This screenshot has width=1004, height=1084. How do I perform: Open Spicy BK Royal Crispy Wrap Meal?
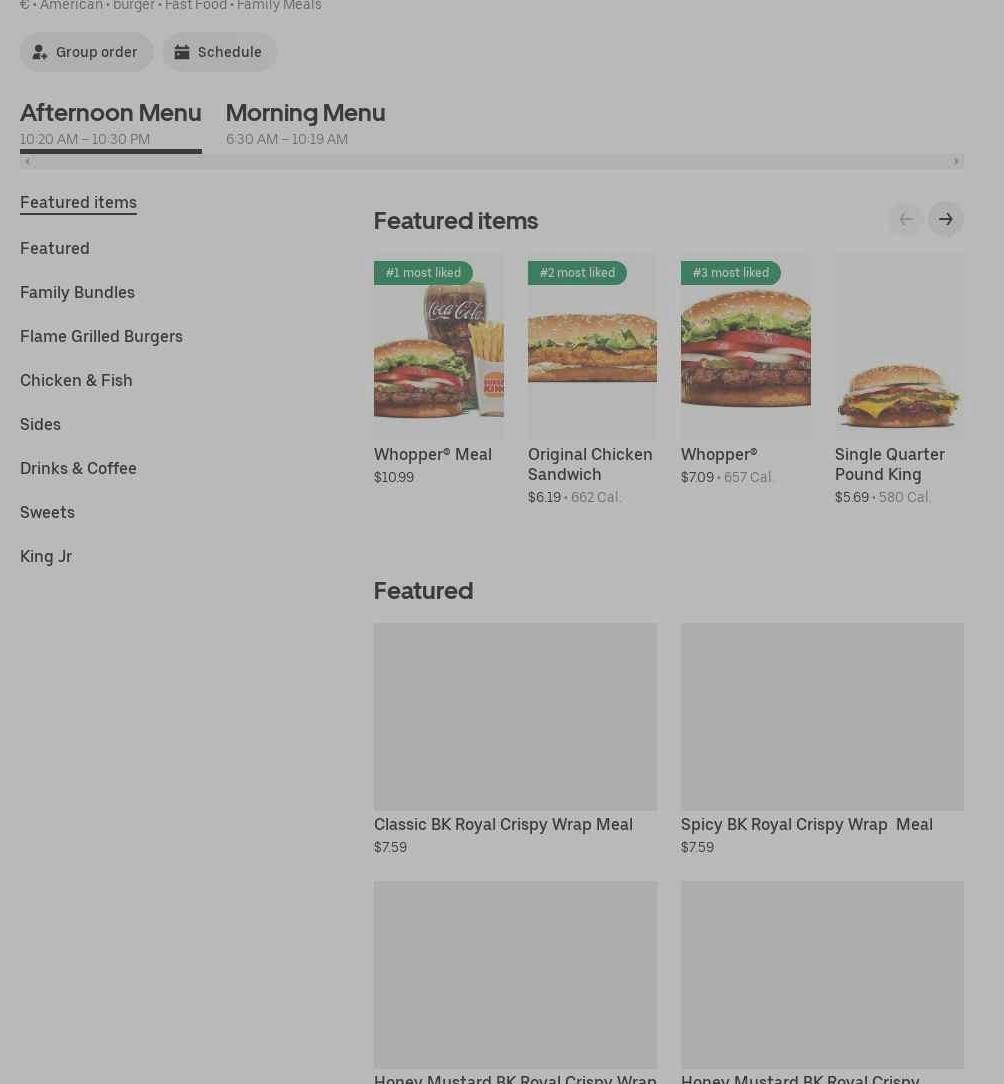pos(822,716)
